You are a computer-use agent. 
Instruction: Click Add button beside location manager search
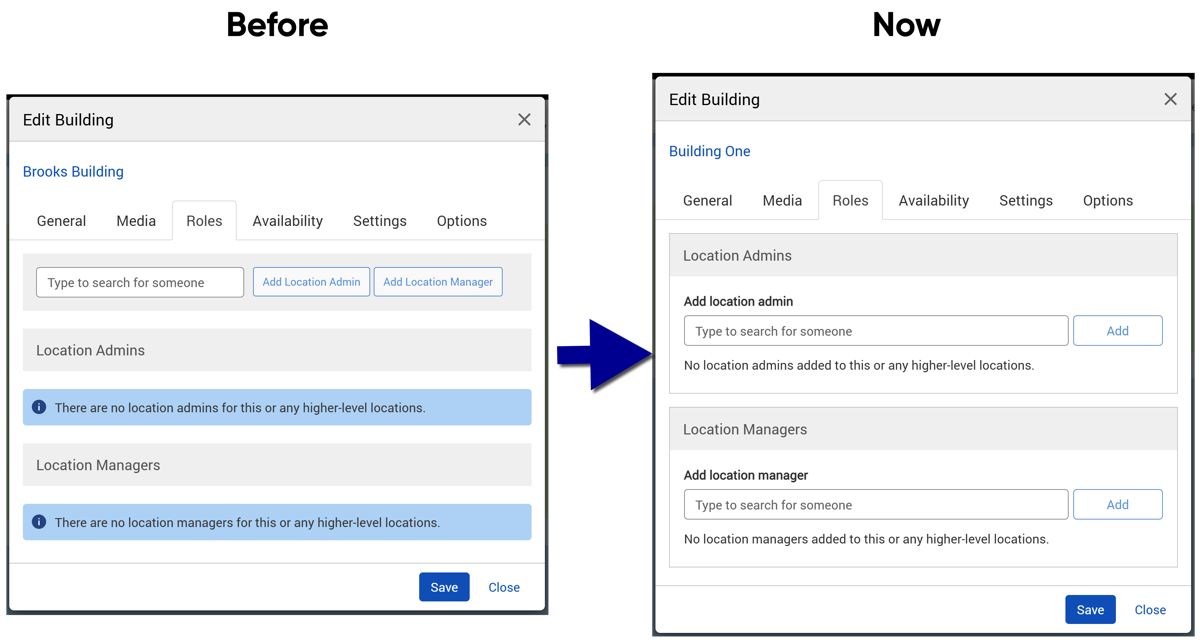click(x=1117, y=505)
